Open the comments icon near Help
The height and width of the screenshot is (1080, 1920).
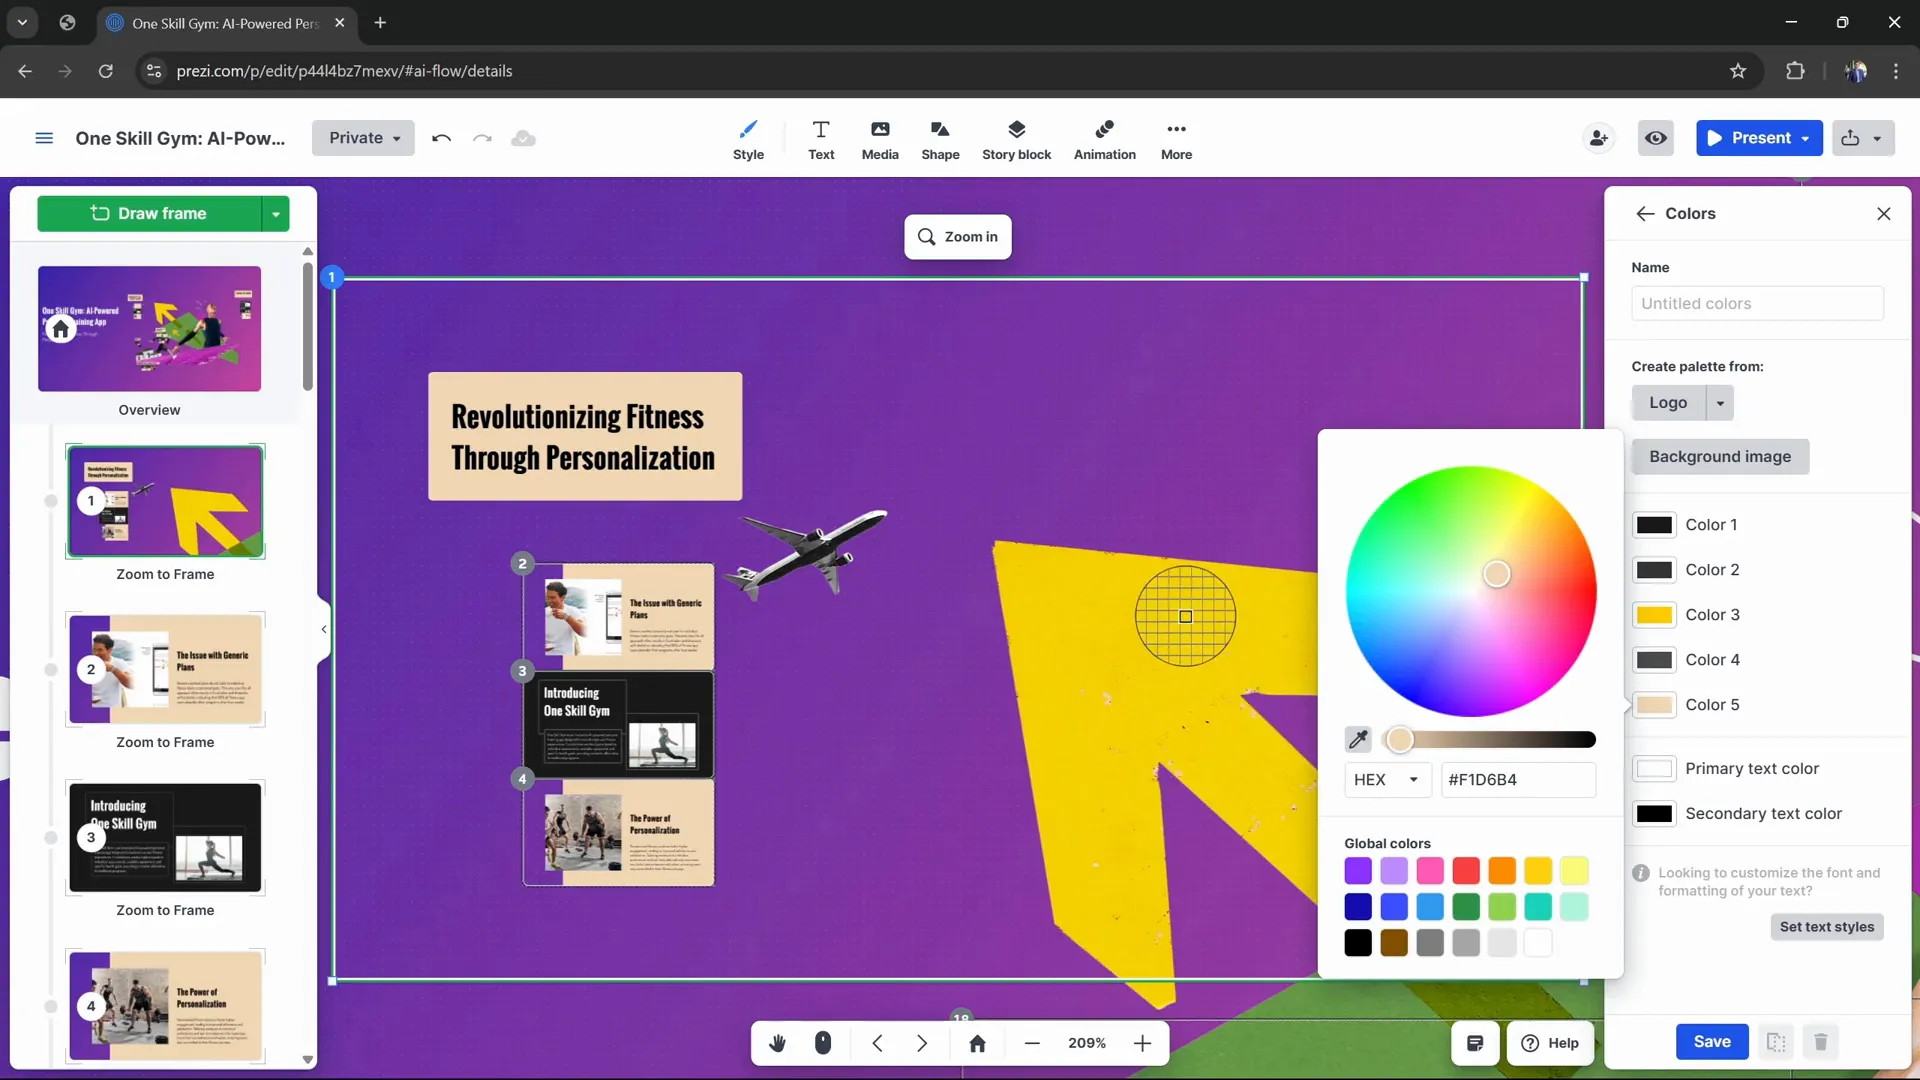click(x=1475, y=1043)
